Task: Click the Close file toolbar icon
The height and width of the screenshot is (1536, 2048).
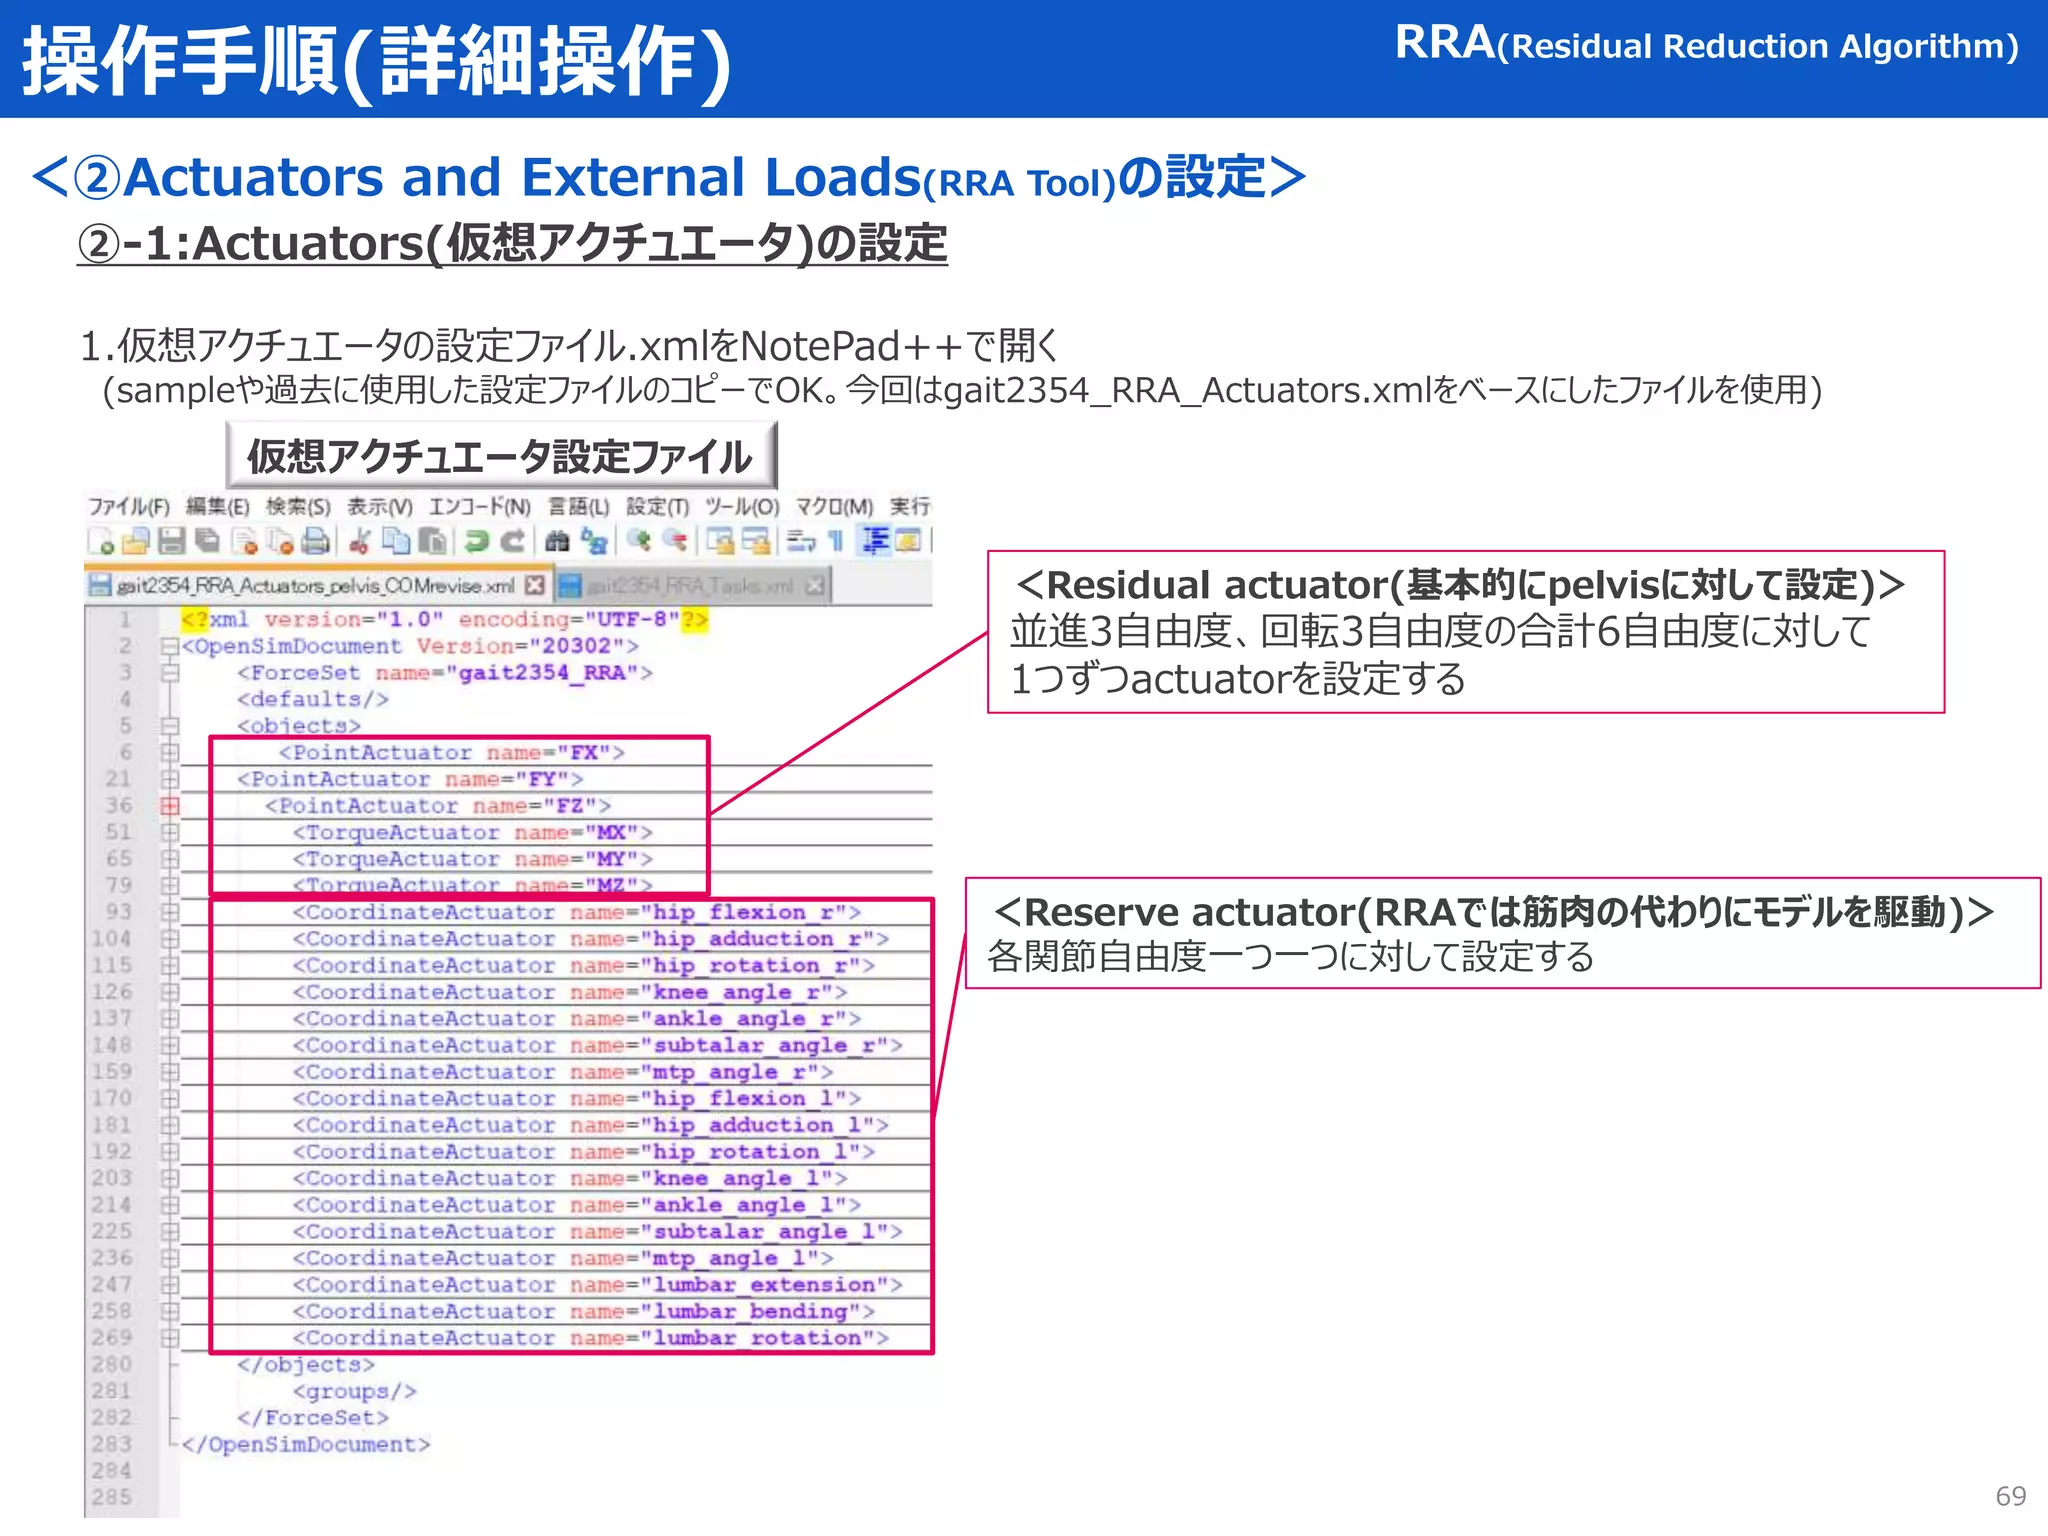Action: point(244,541)
